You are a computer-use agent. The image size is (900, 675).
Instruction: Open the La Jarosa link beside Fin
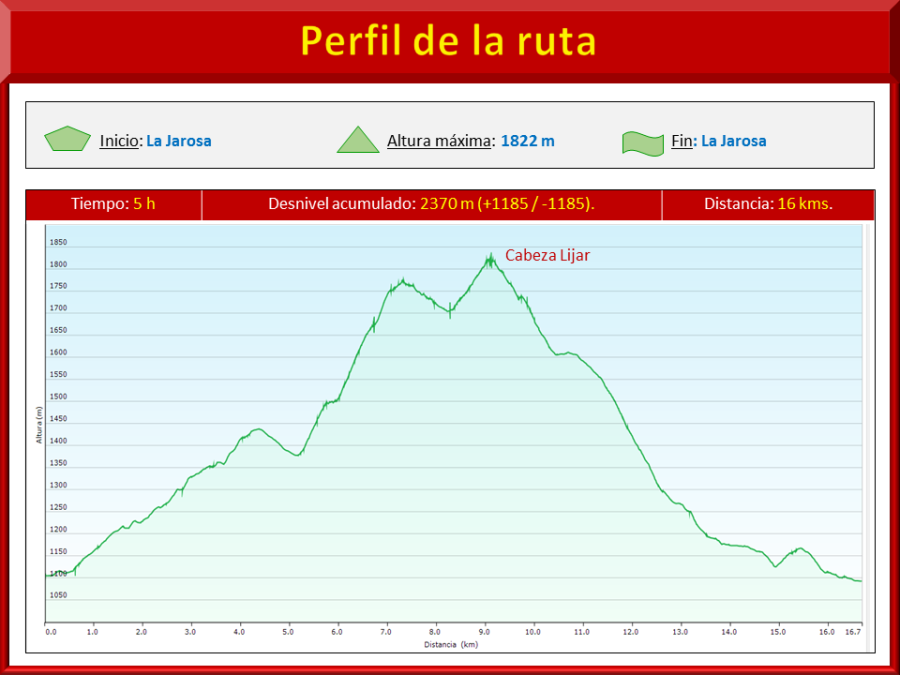[x=733, y=141]
